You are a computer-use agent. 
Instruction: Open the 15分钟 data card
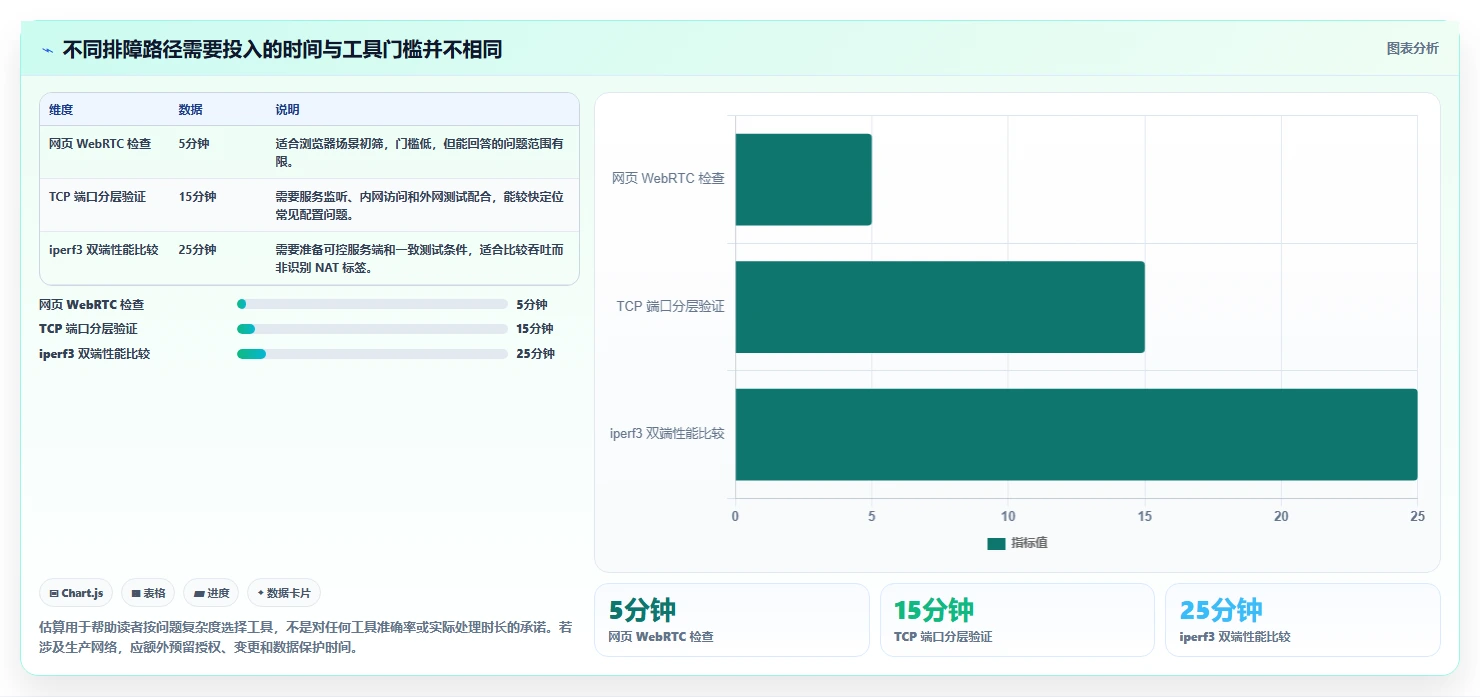coord(1017,620)
